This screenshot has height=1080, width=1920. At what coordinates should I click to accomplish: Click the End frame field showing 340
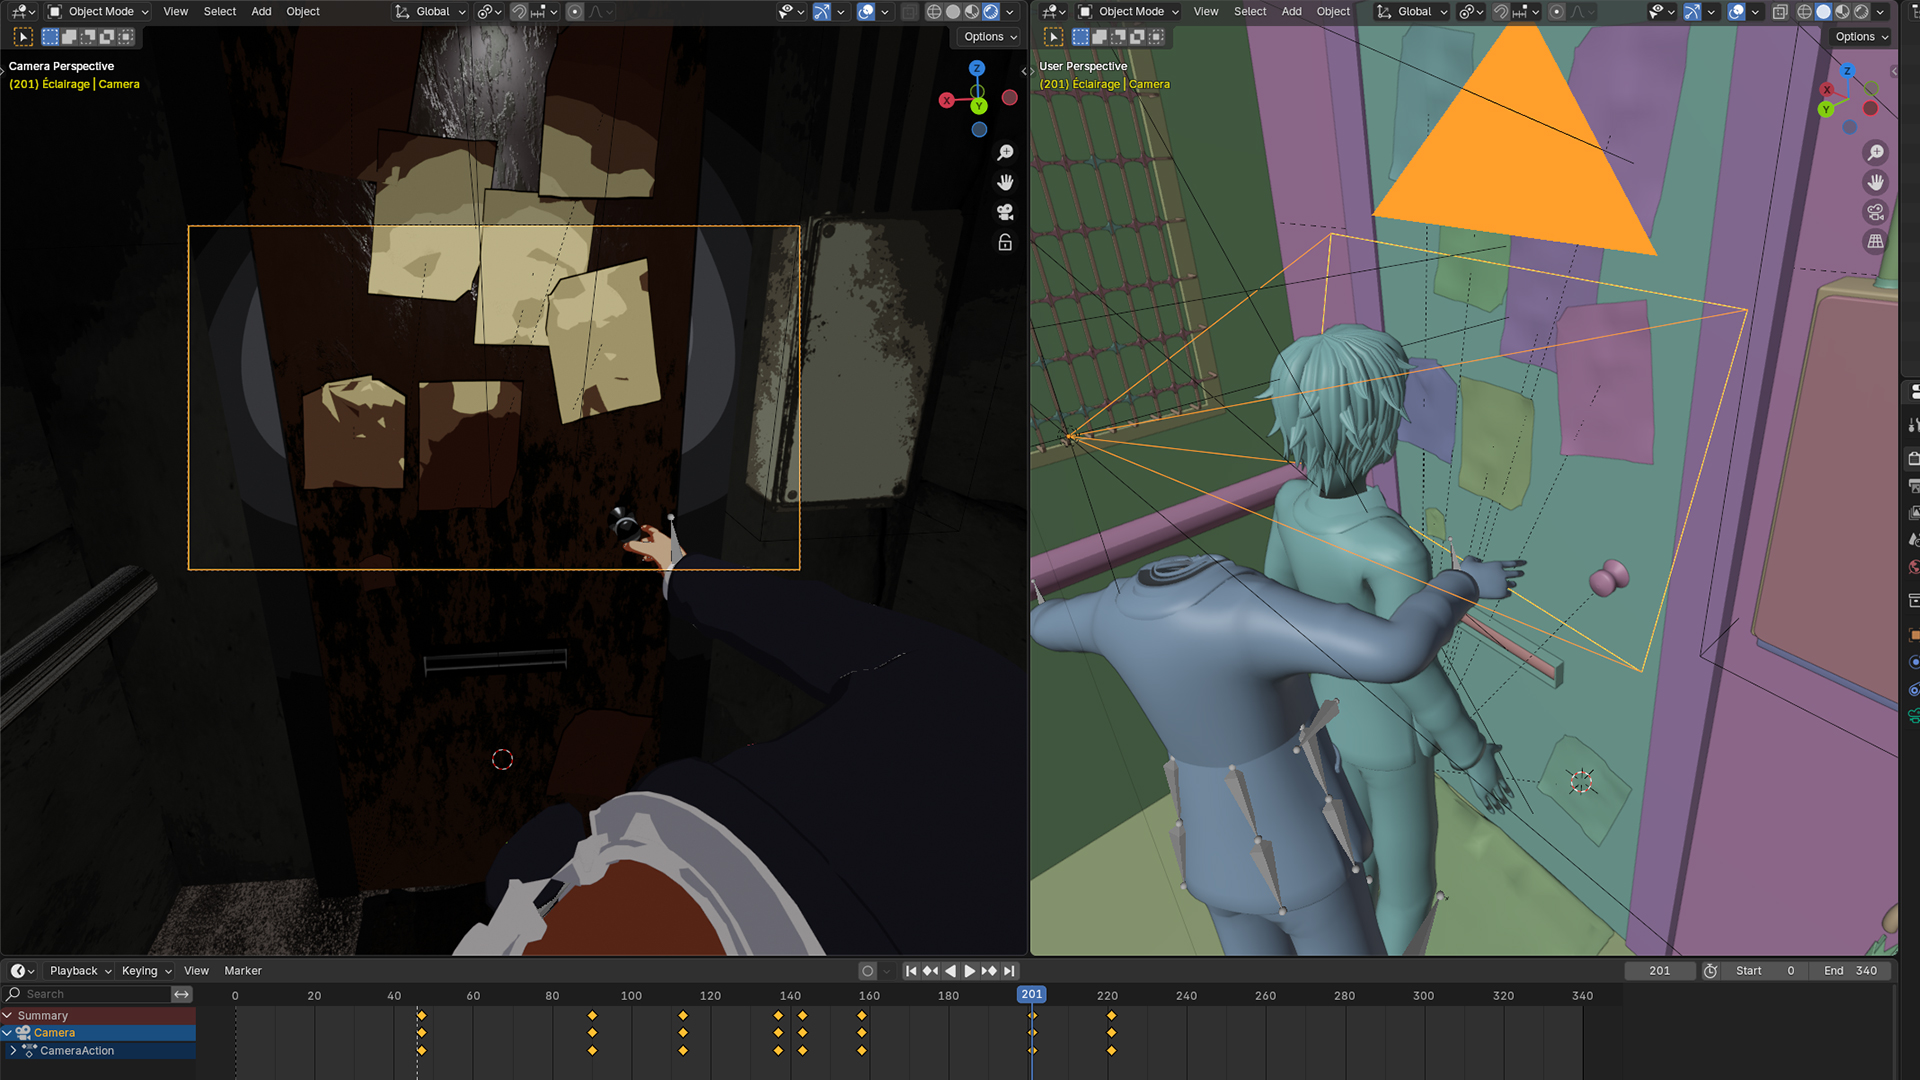coord(1852,971)
